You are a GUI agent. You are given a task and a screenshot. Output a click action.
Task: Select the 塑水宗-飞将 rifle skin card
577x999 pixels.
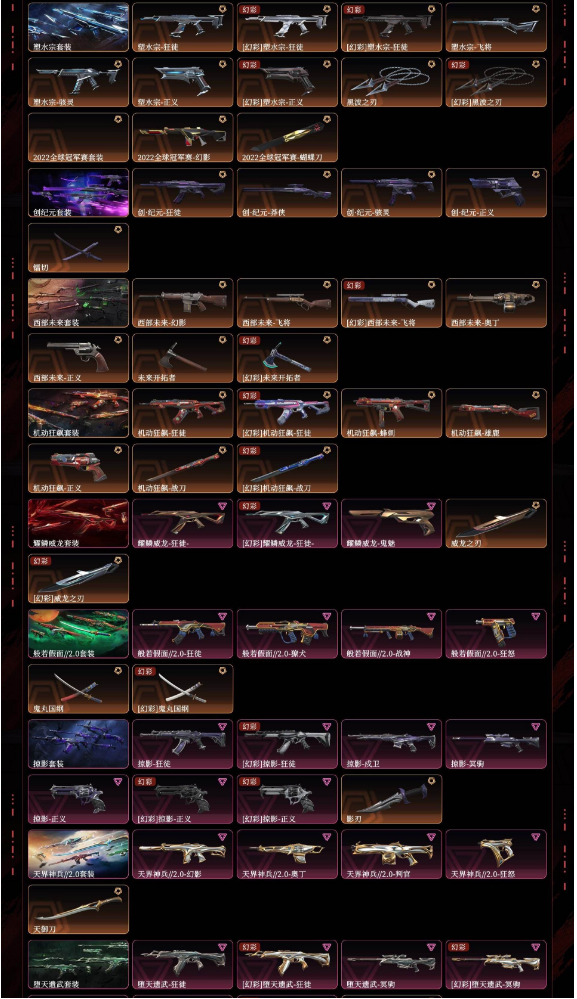click(495, 27)
